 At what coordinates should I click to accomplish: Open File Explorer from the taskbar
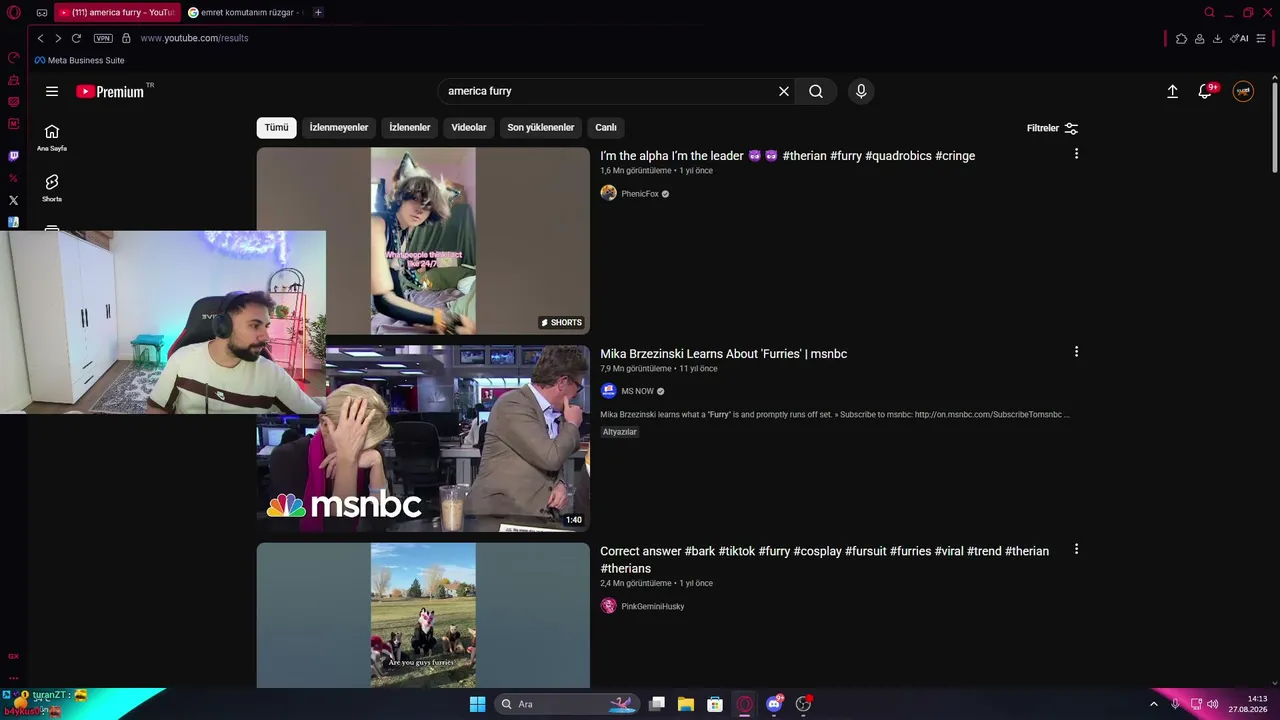pos(686,704)
